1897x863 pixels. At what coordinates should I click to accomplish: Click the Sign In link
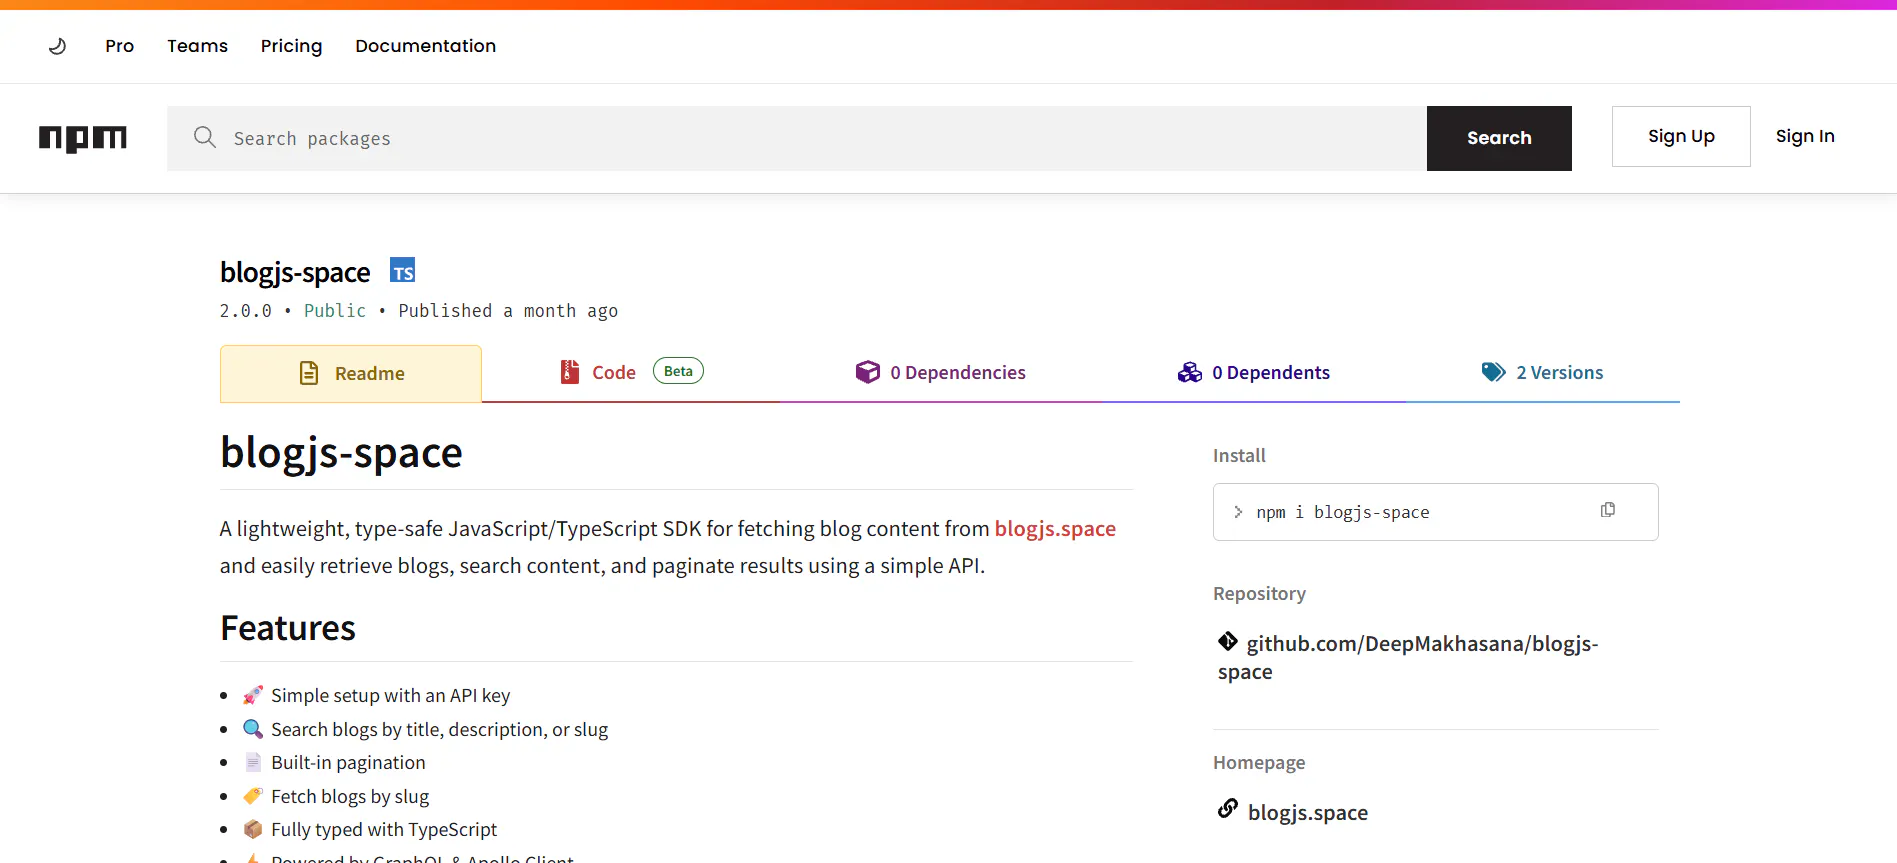pyautogui.click(x=1805, y=136)
